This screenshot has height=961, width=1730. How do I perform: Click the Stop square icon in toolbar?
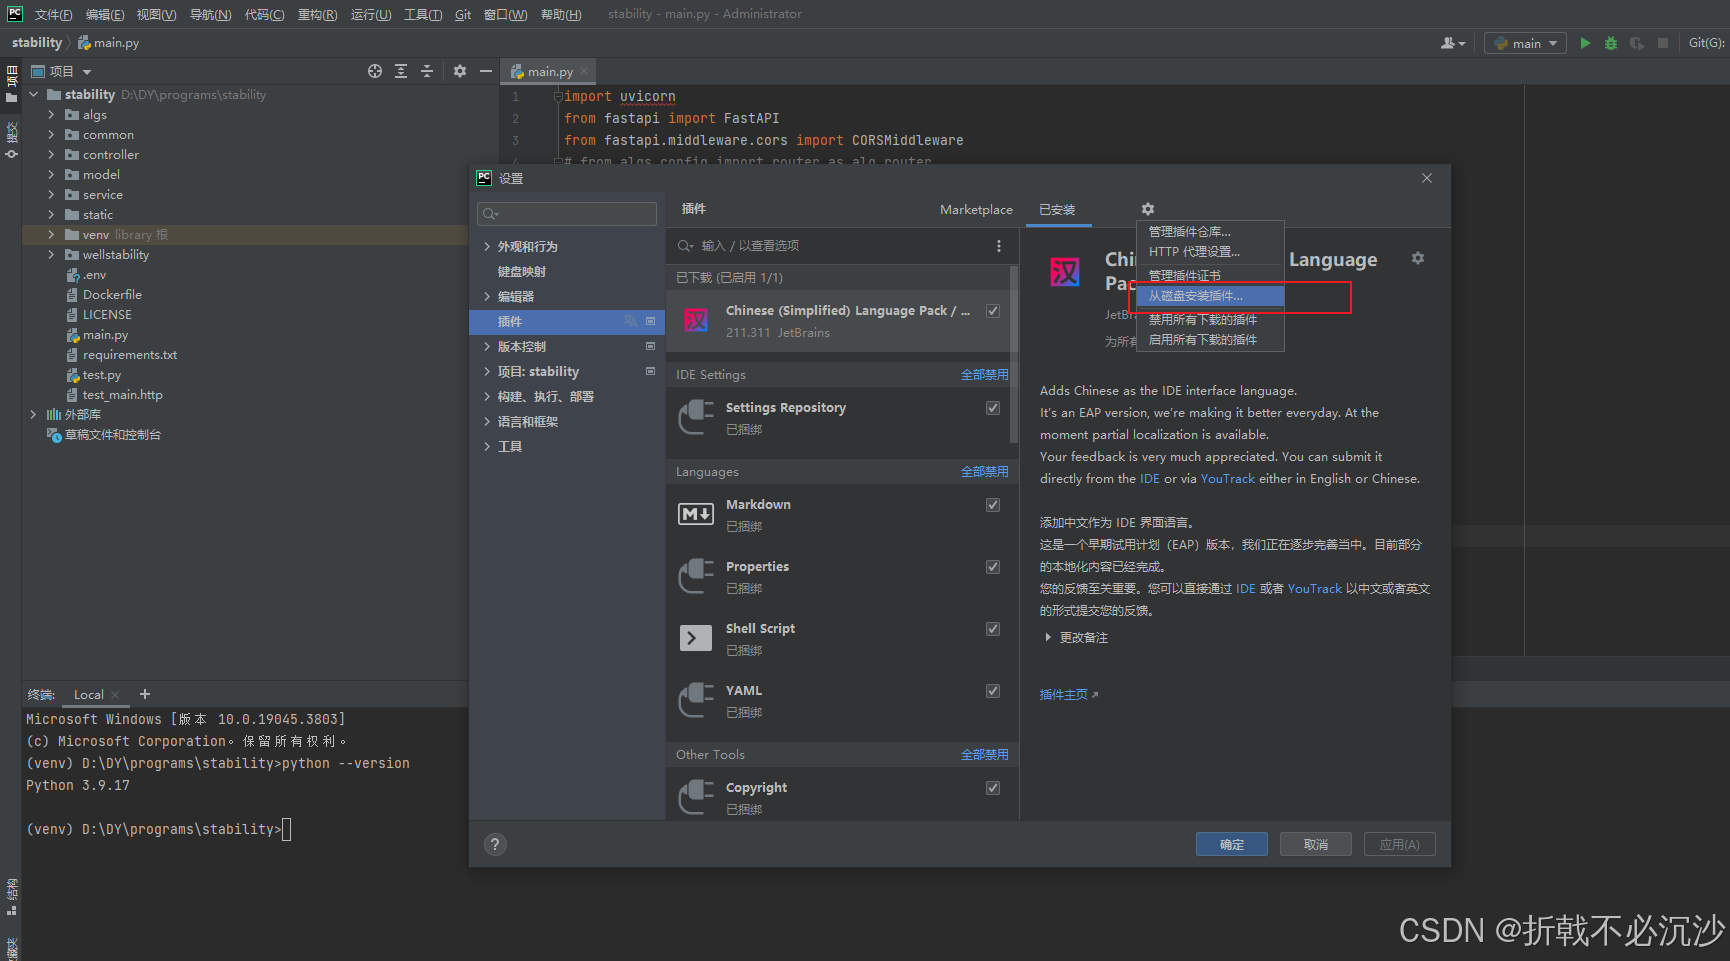[x=1663, y=43]
